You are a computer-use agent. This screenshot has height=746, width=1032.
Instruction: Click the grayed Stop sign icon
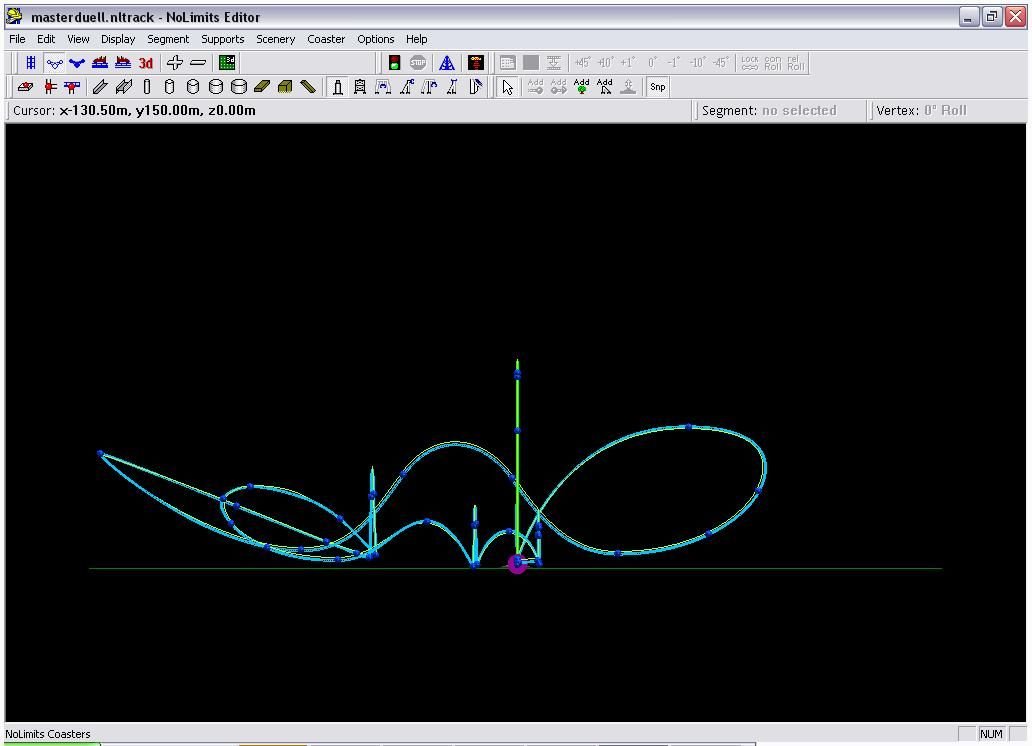point(418,63)
